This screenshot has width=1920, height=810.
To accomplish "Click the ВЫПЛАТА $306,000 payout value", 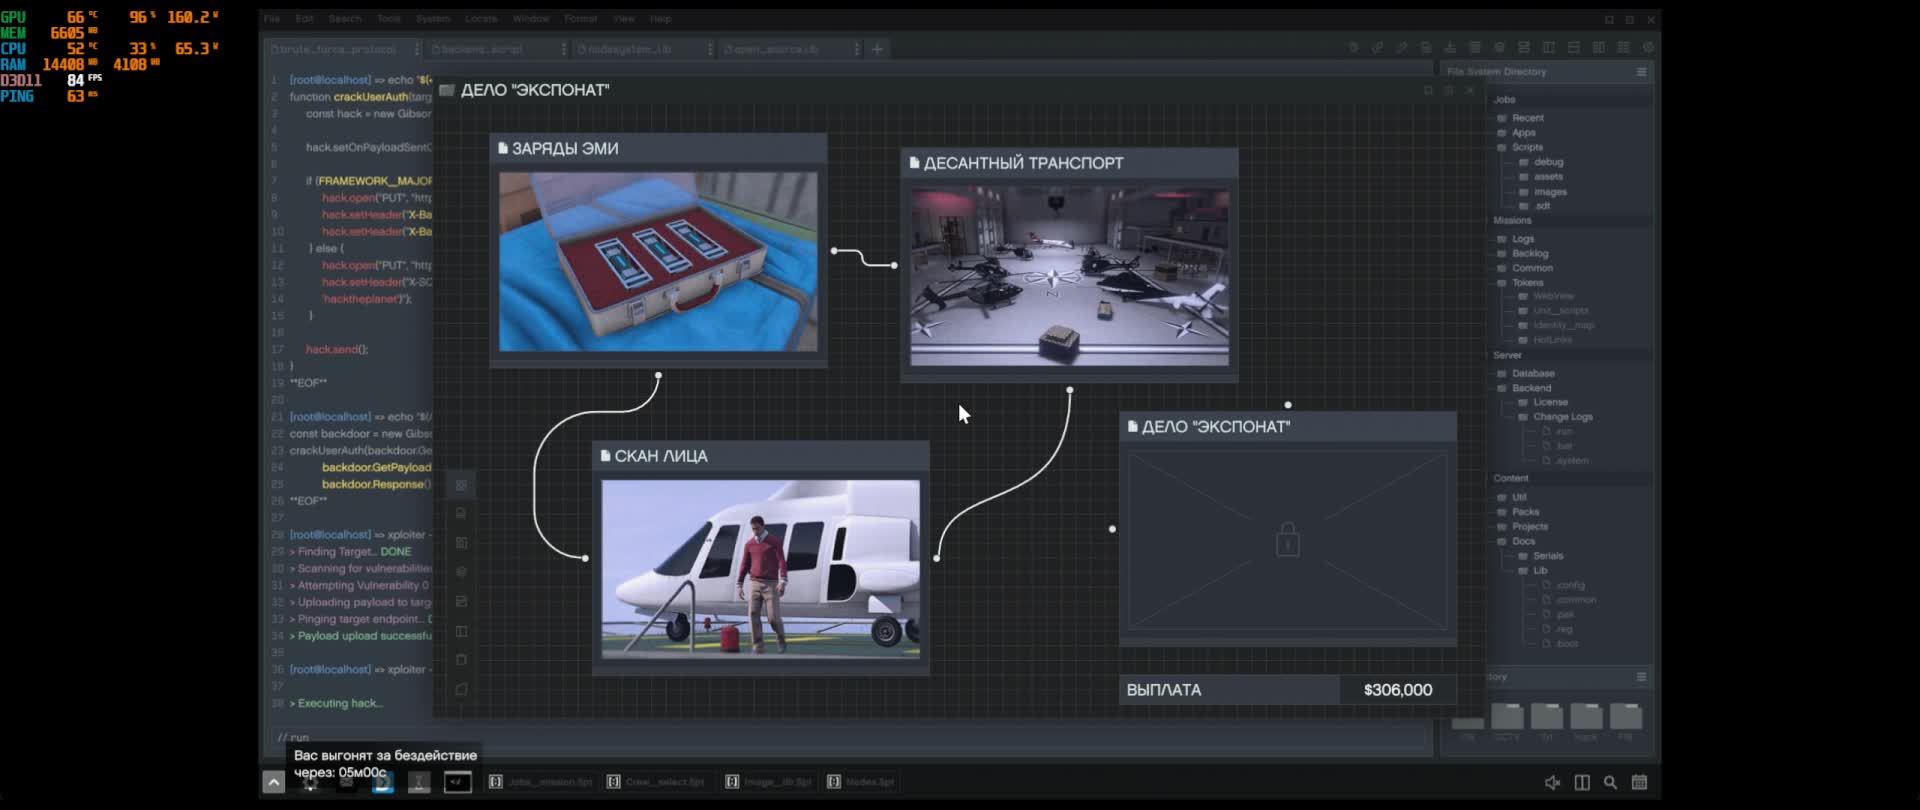I will [1397, 690].
